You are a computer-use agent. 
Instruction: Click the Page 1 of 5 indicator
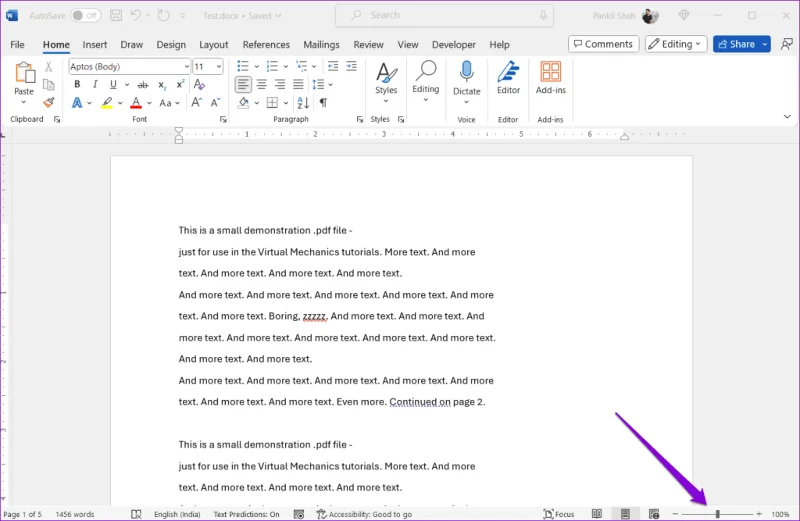22,514
